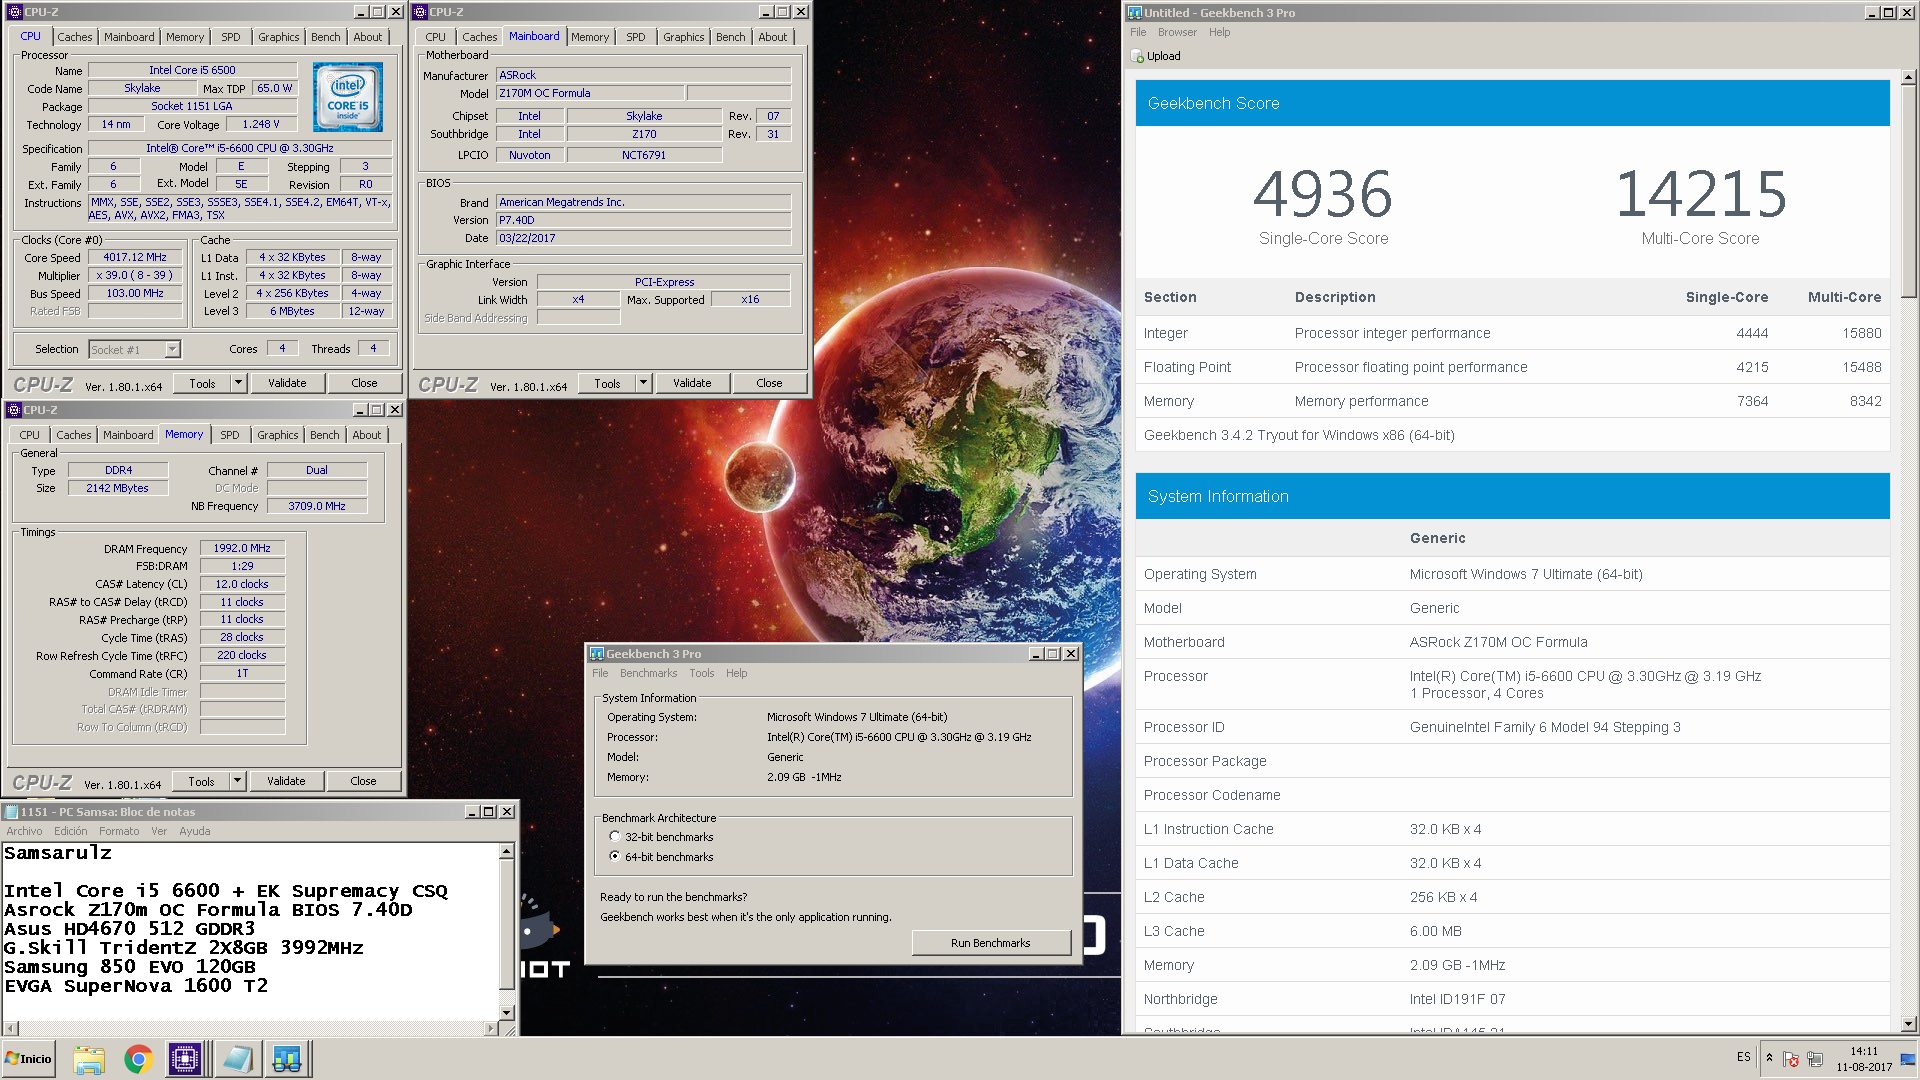
Task: Click the 4936 Single-Core Score value
Action: coord(1323,193)
